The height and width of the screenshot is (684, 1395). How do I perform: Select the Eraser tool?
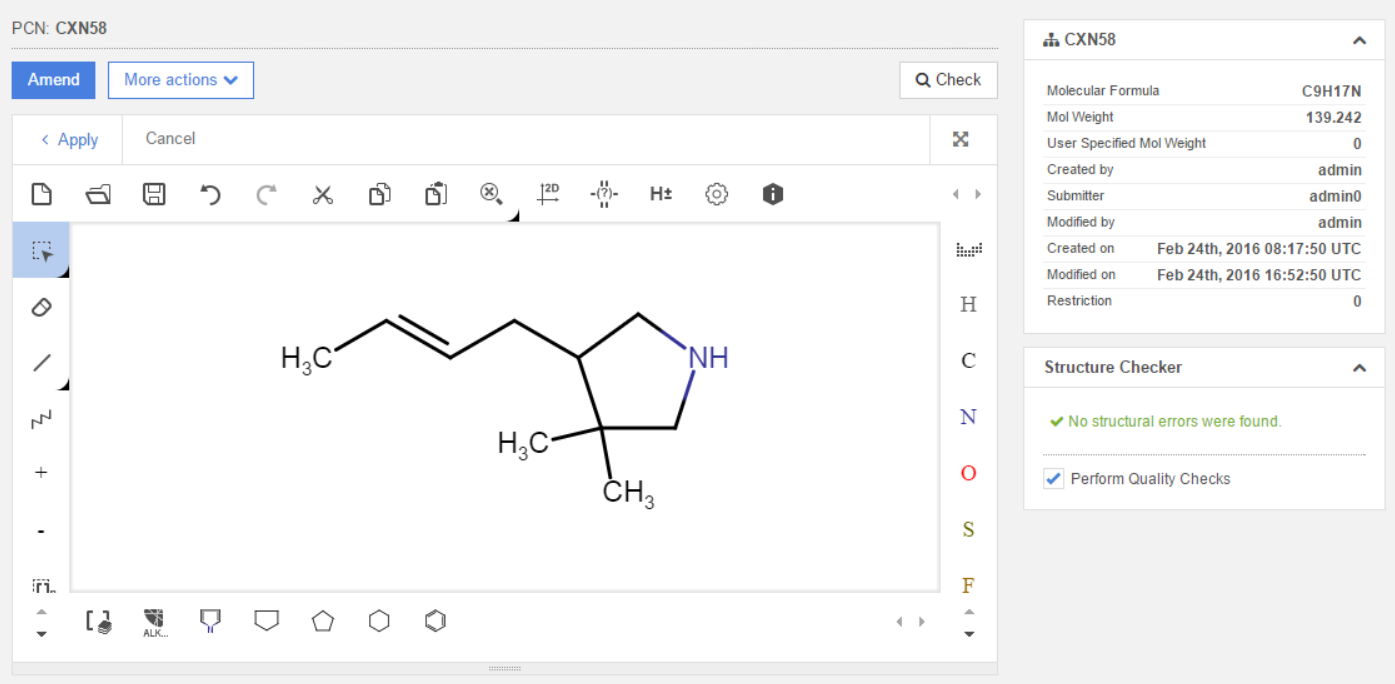41,307
